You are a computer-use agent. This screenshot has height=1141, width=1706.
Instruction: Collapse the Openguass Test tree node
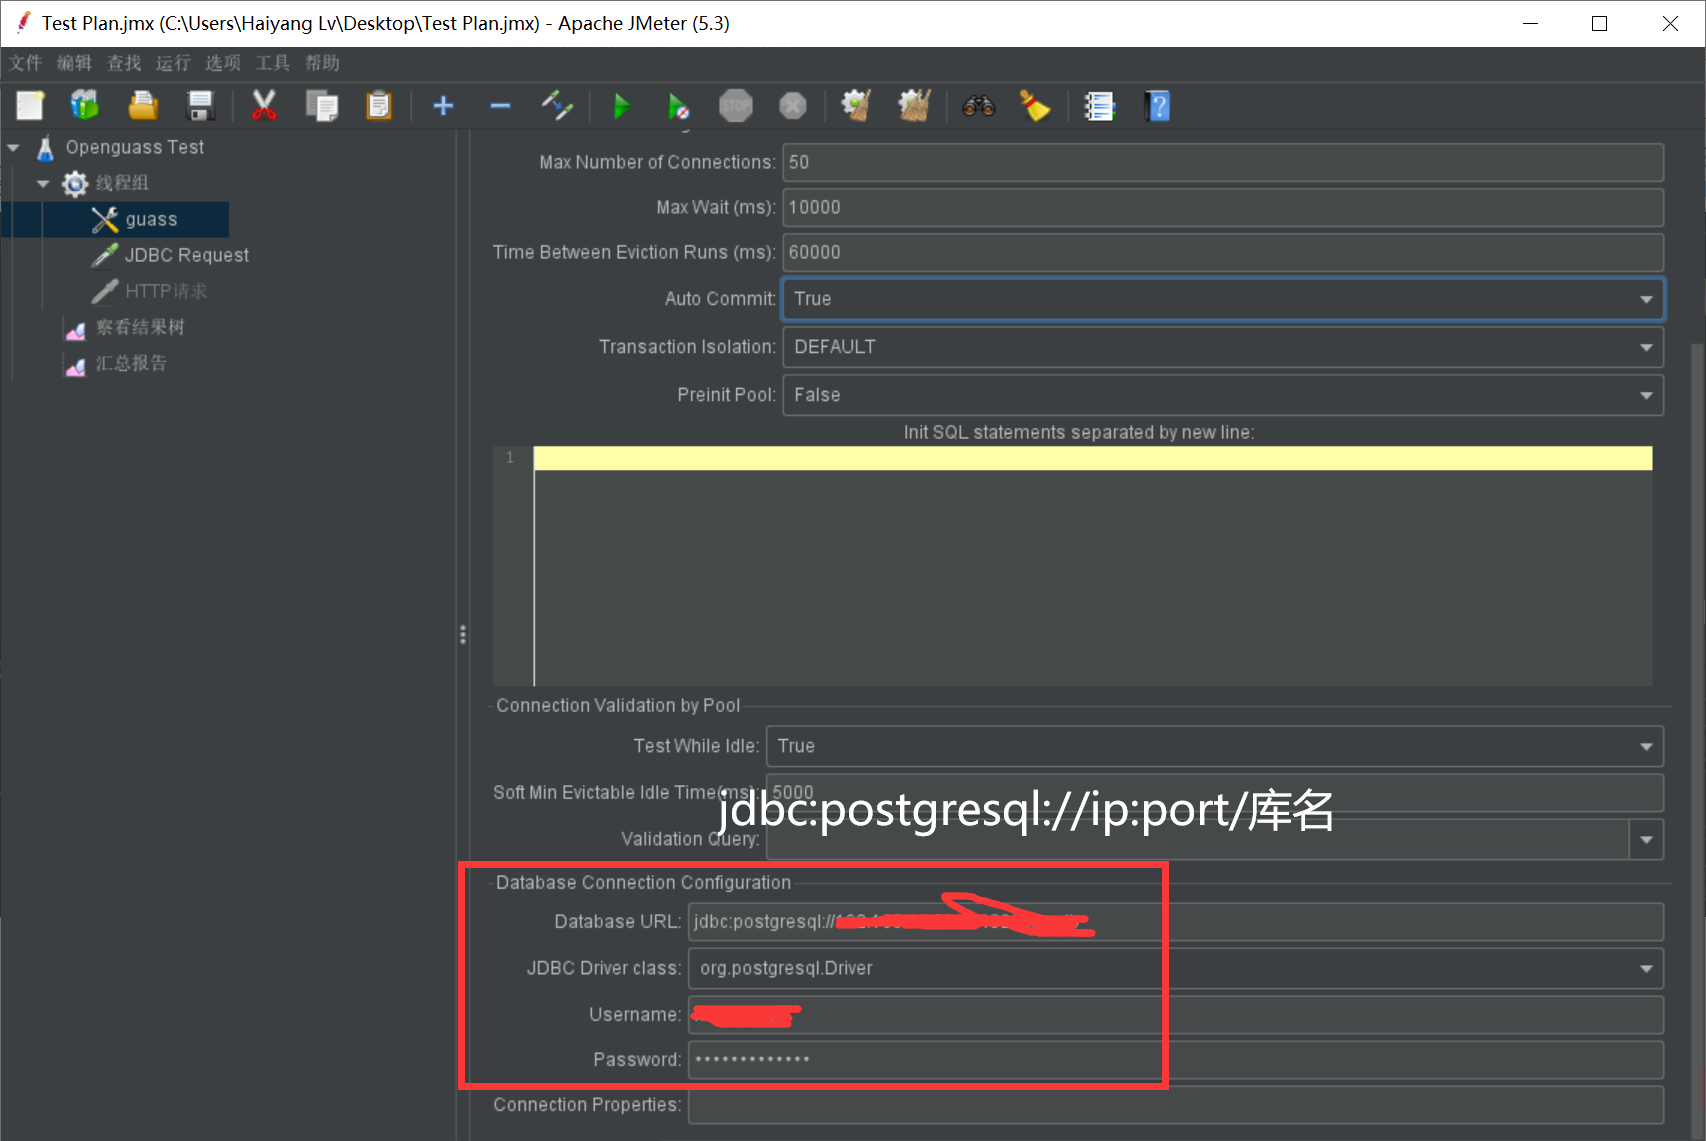(x=14, y=148)
